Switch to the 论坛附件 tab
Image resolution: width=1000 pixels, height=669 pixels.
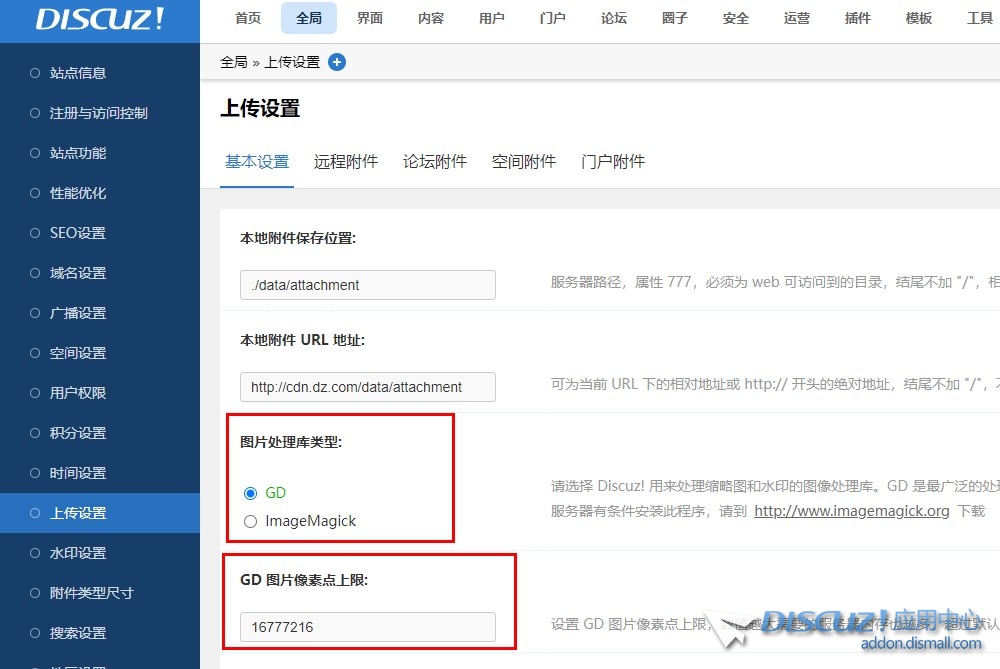tap(435, 162)
